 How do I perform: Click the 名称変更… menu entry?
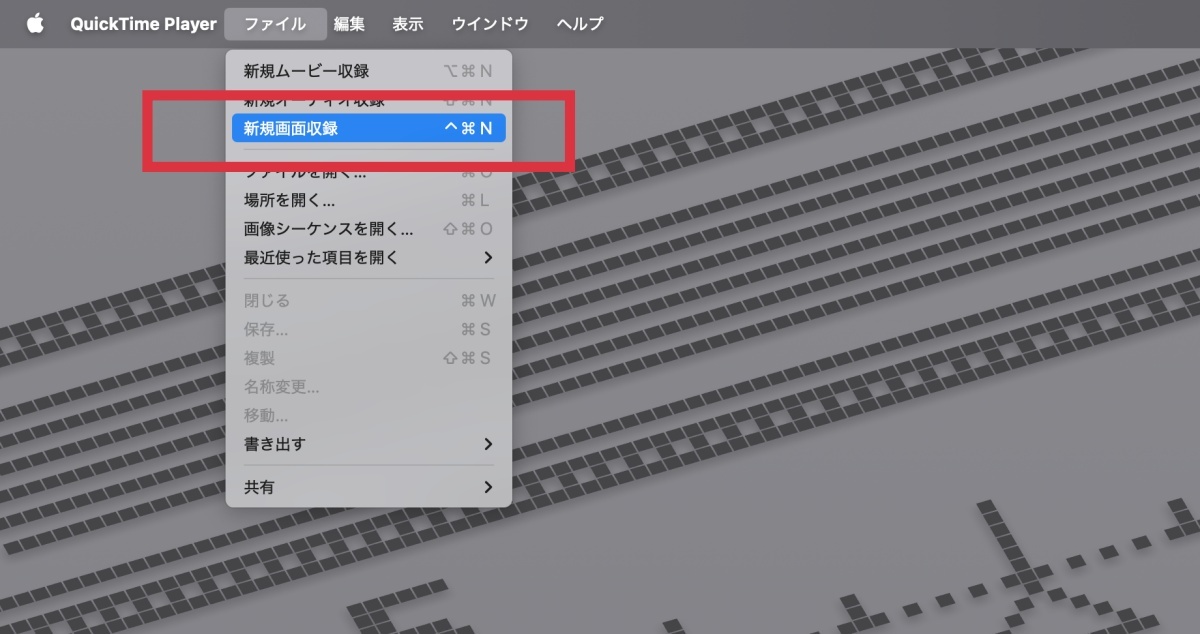point(368,386)
